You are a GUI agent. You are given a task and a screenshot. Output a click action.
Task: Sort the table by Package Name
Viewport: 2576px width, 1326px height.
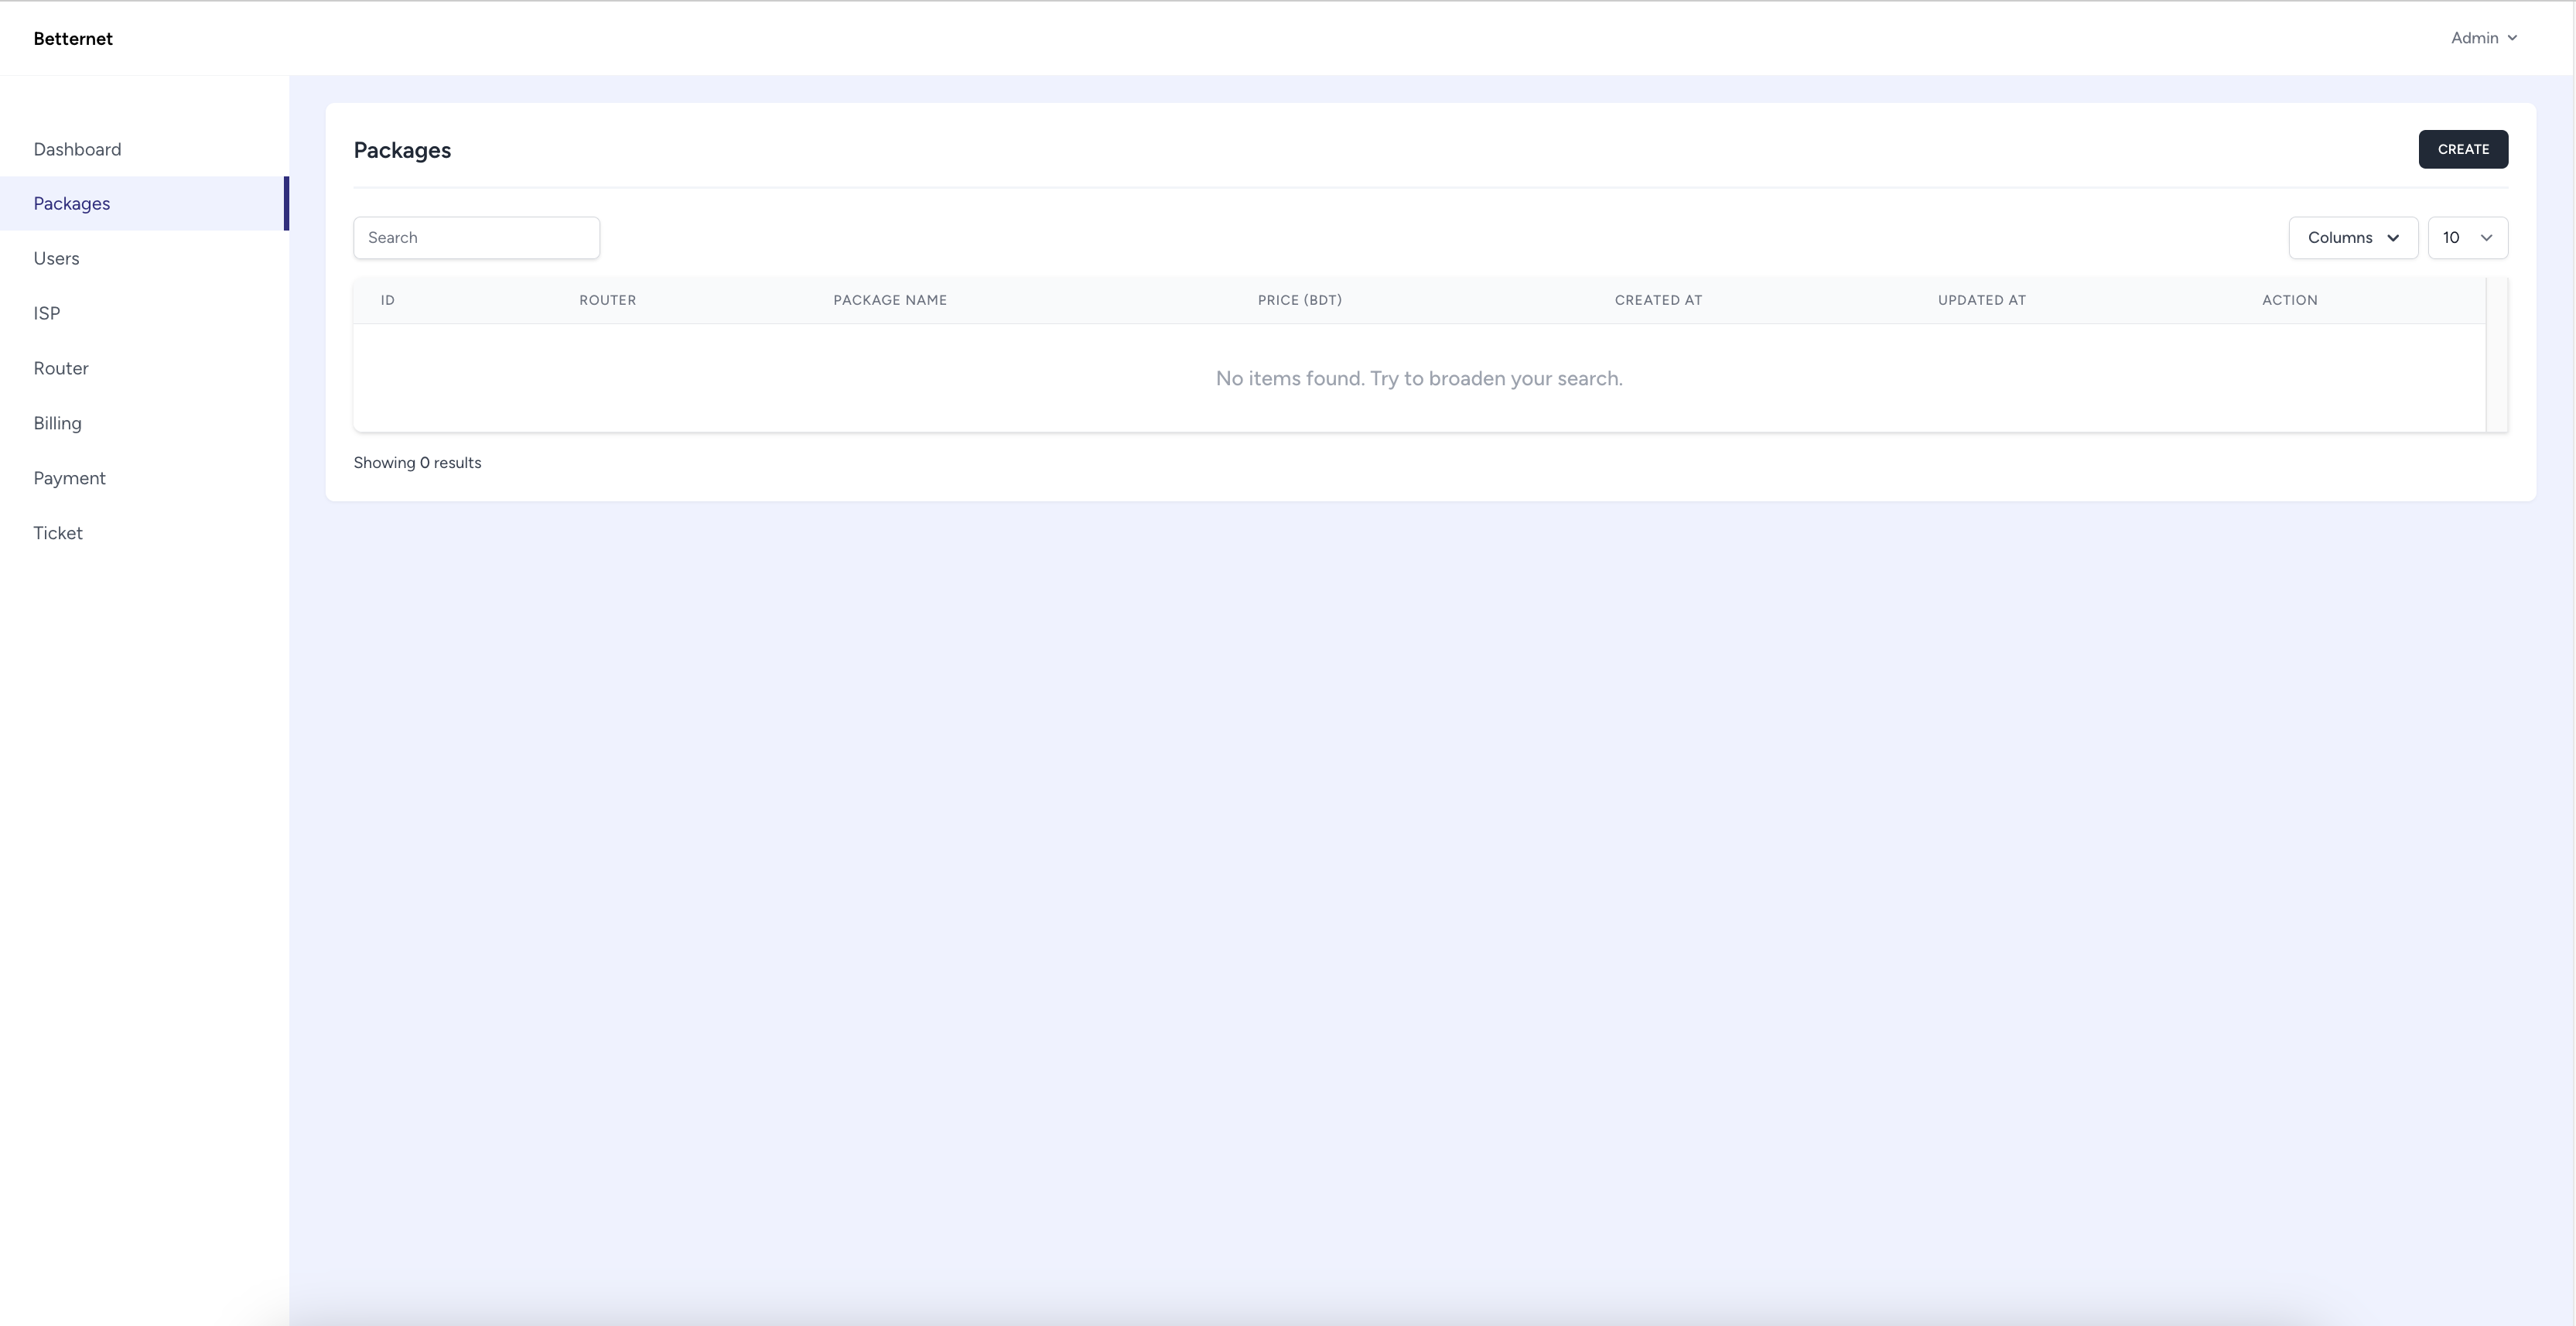(889, 300)
